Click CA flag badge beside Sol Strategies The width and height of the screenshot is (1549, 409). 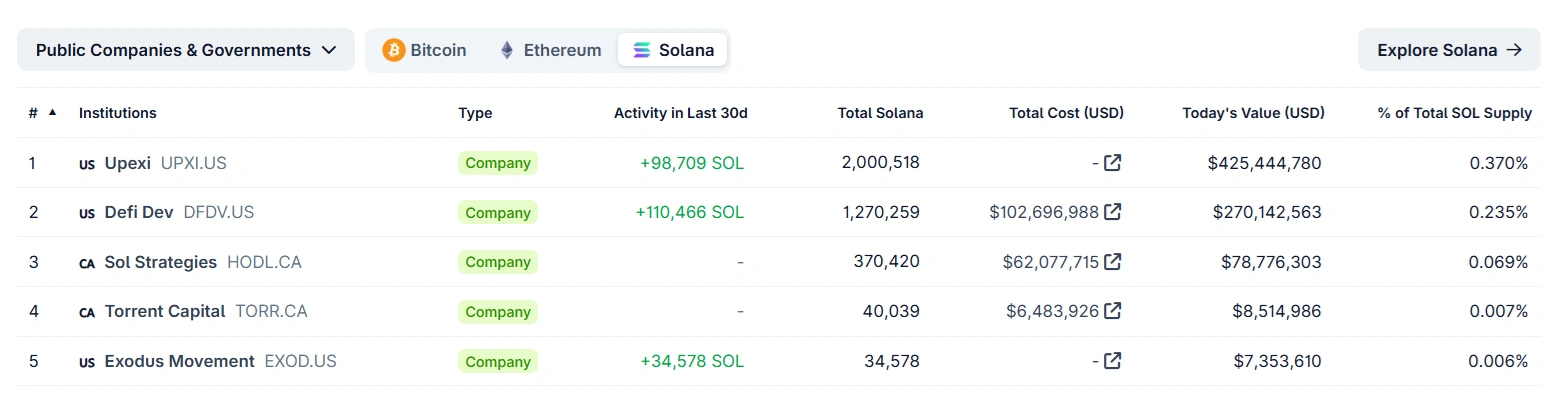[x=87, y=263]
